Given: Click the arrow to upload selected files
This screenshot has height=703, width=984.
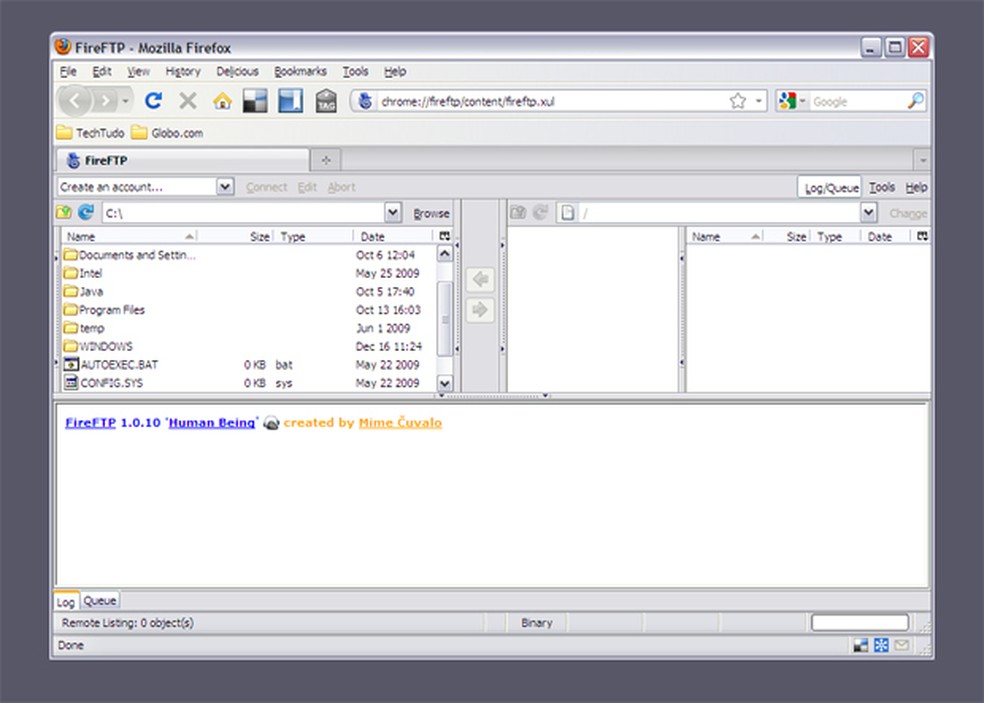Looking at the screenshot, I should (x=480, y=310).
